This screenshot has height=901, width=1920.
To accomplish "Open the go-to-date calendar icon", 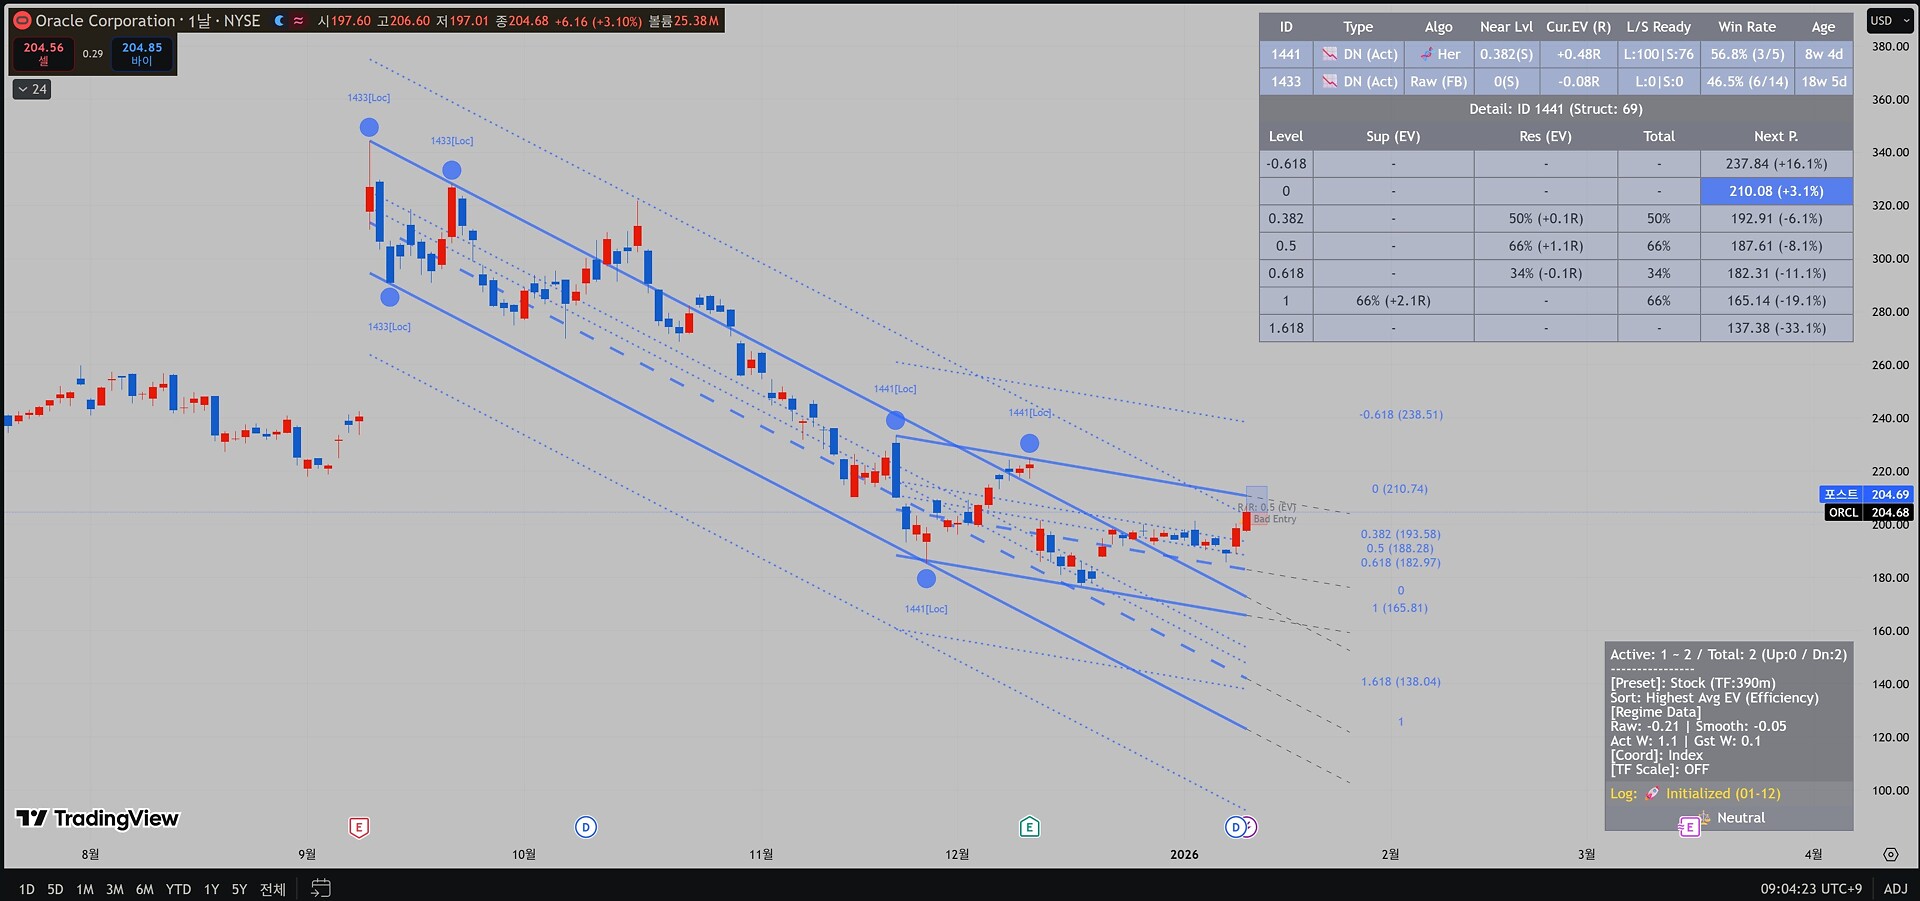I will coord(320,888).
